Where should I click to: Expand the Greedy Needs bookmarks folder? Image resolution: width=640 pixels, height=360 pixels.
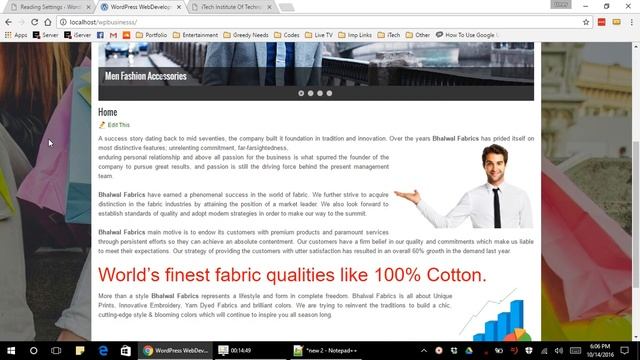246,35
